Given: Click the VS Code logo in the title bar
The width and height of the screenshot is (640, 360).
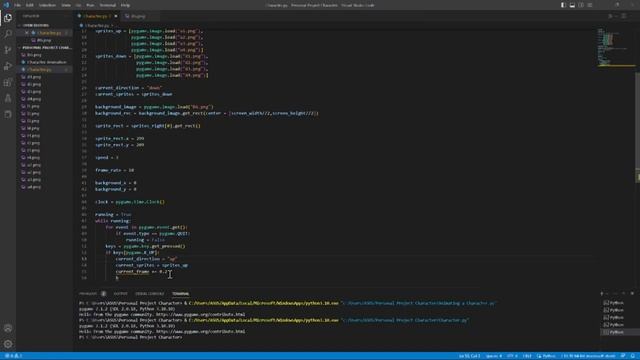Looking at the screenshot, I should point(6,5).
